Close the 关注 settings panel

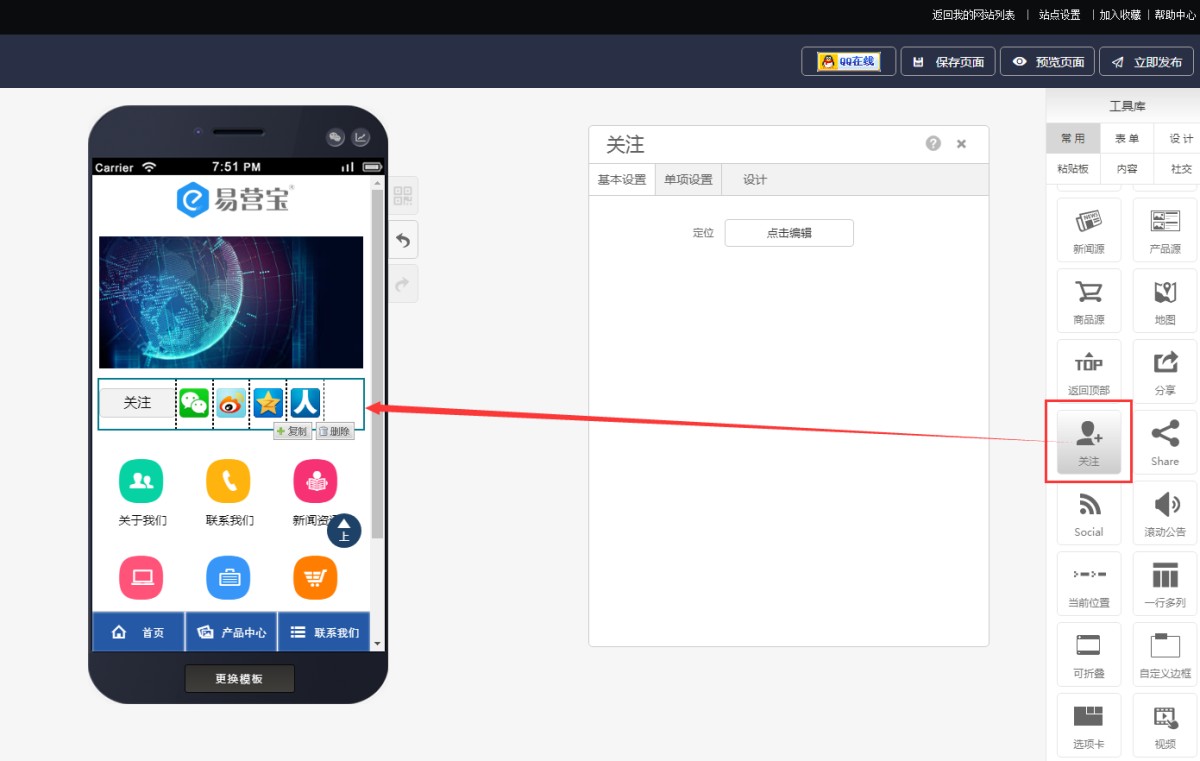pos(961,144)
